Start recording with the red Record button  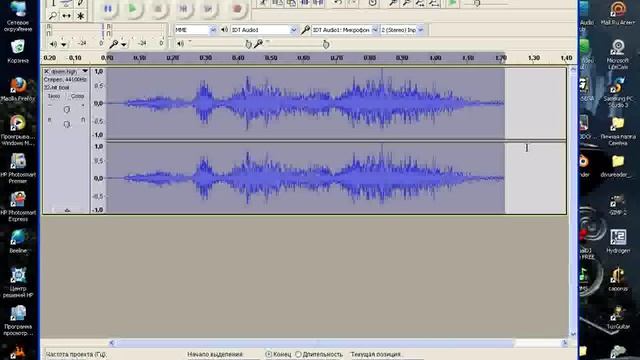pos(237,9)
